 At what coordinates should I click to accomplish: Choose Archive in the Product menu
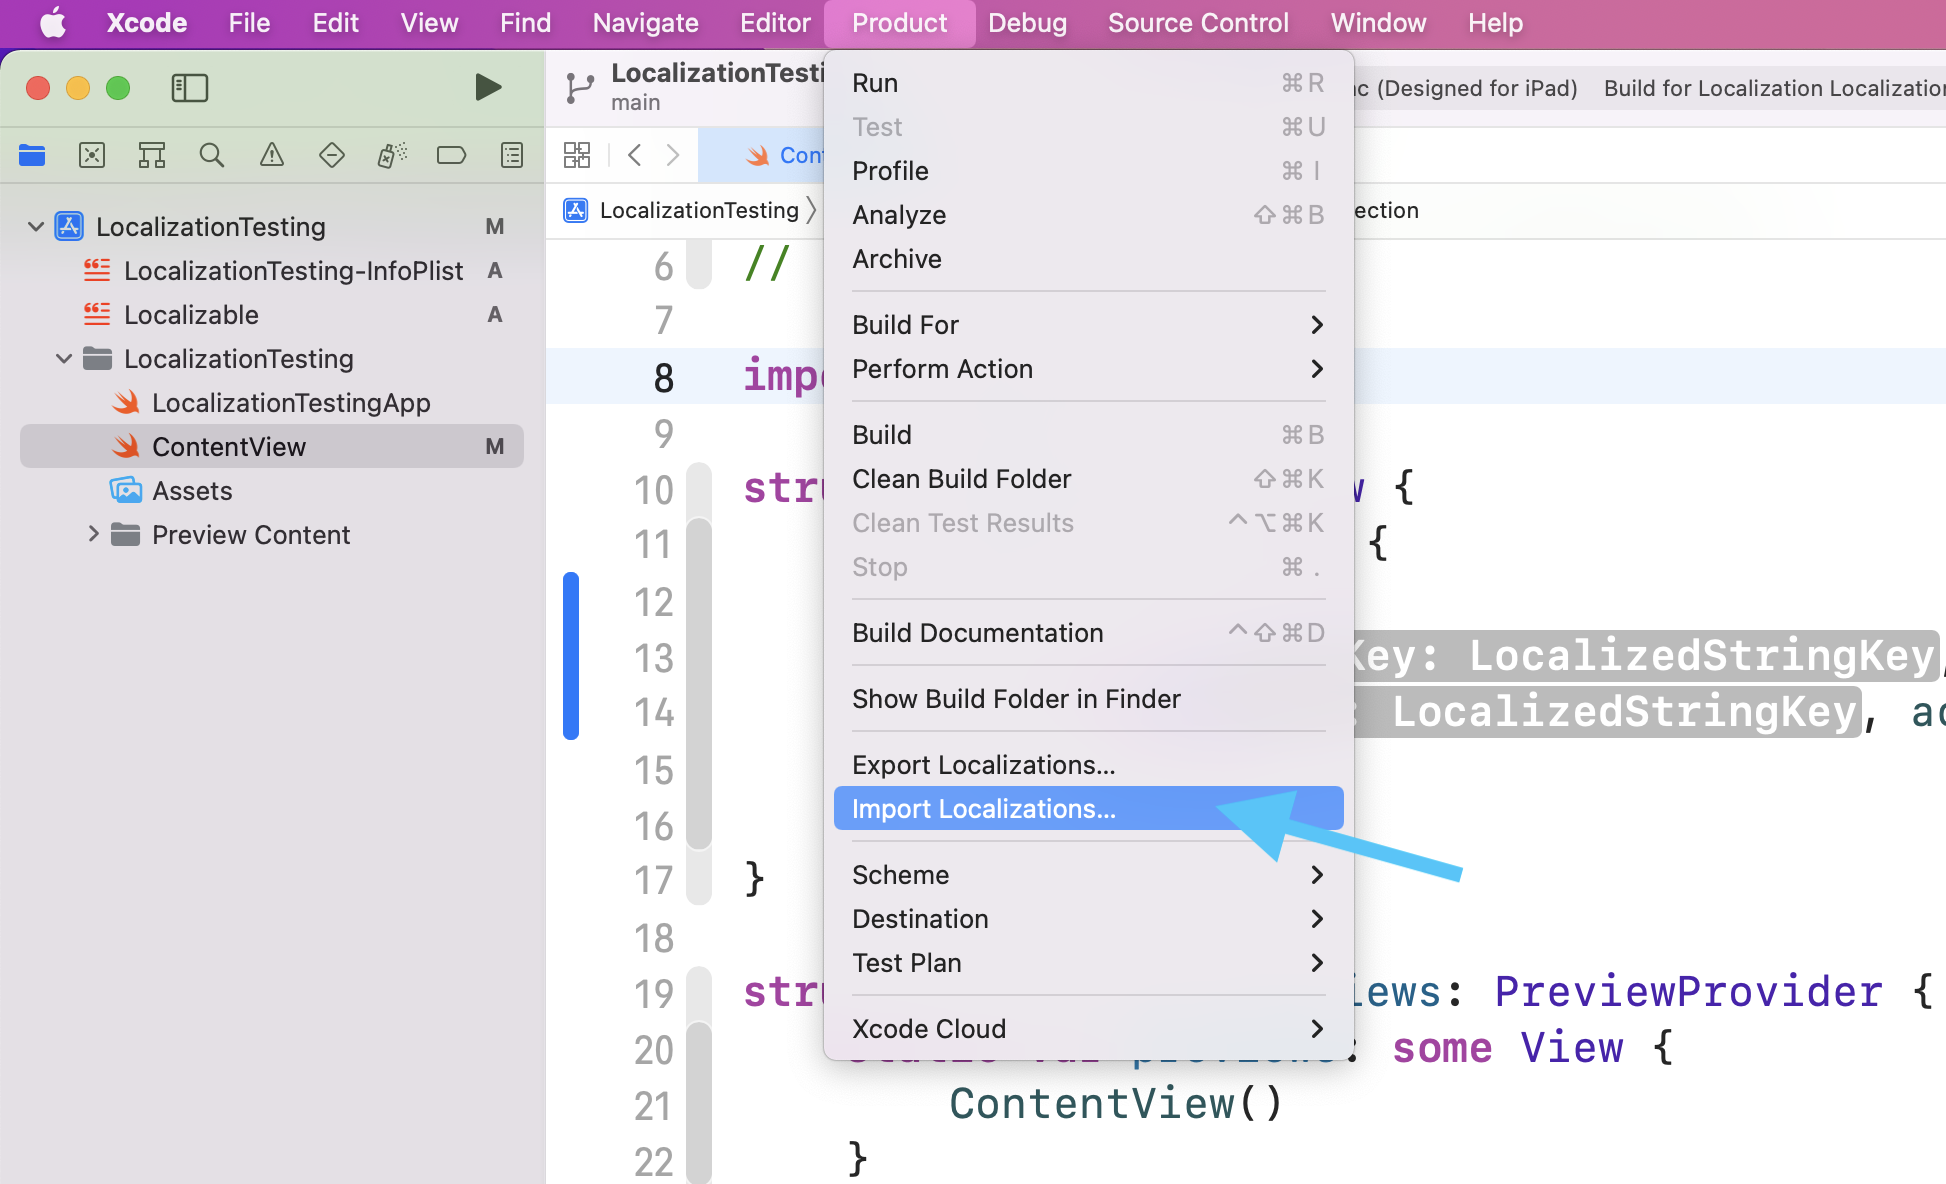(x=1088, y=259)
